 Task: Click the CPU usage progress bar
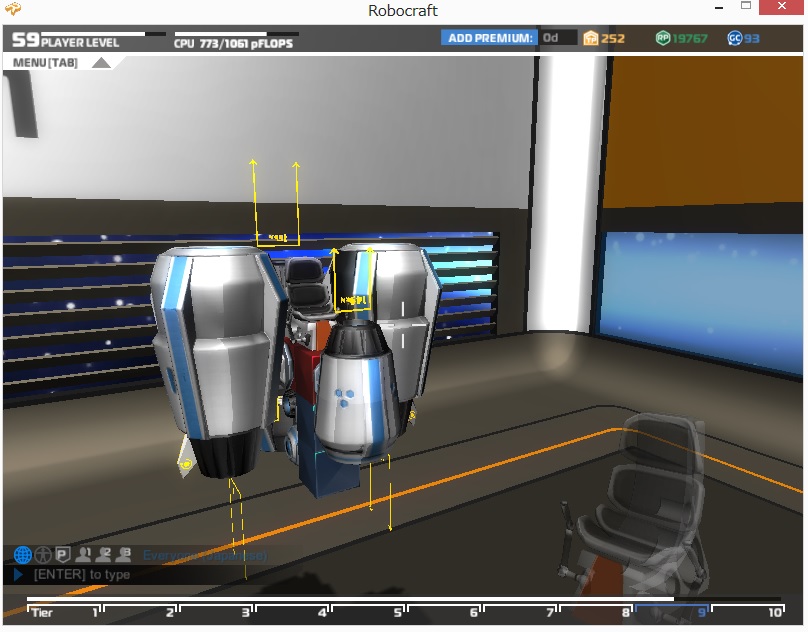[x=237, y=34]
